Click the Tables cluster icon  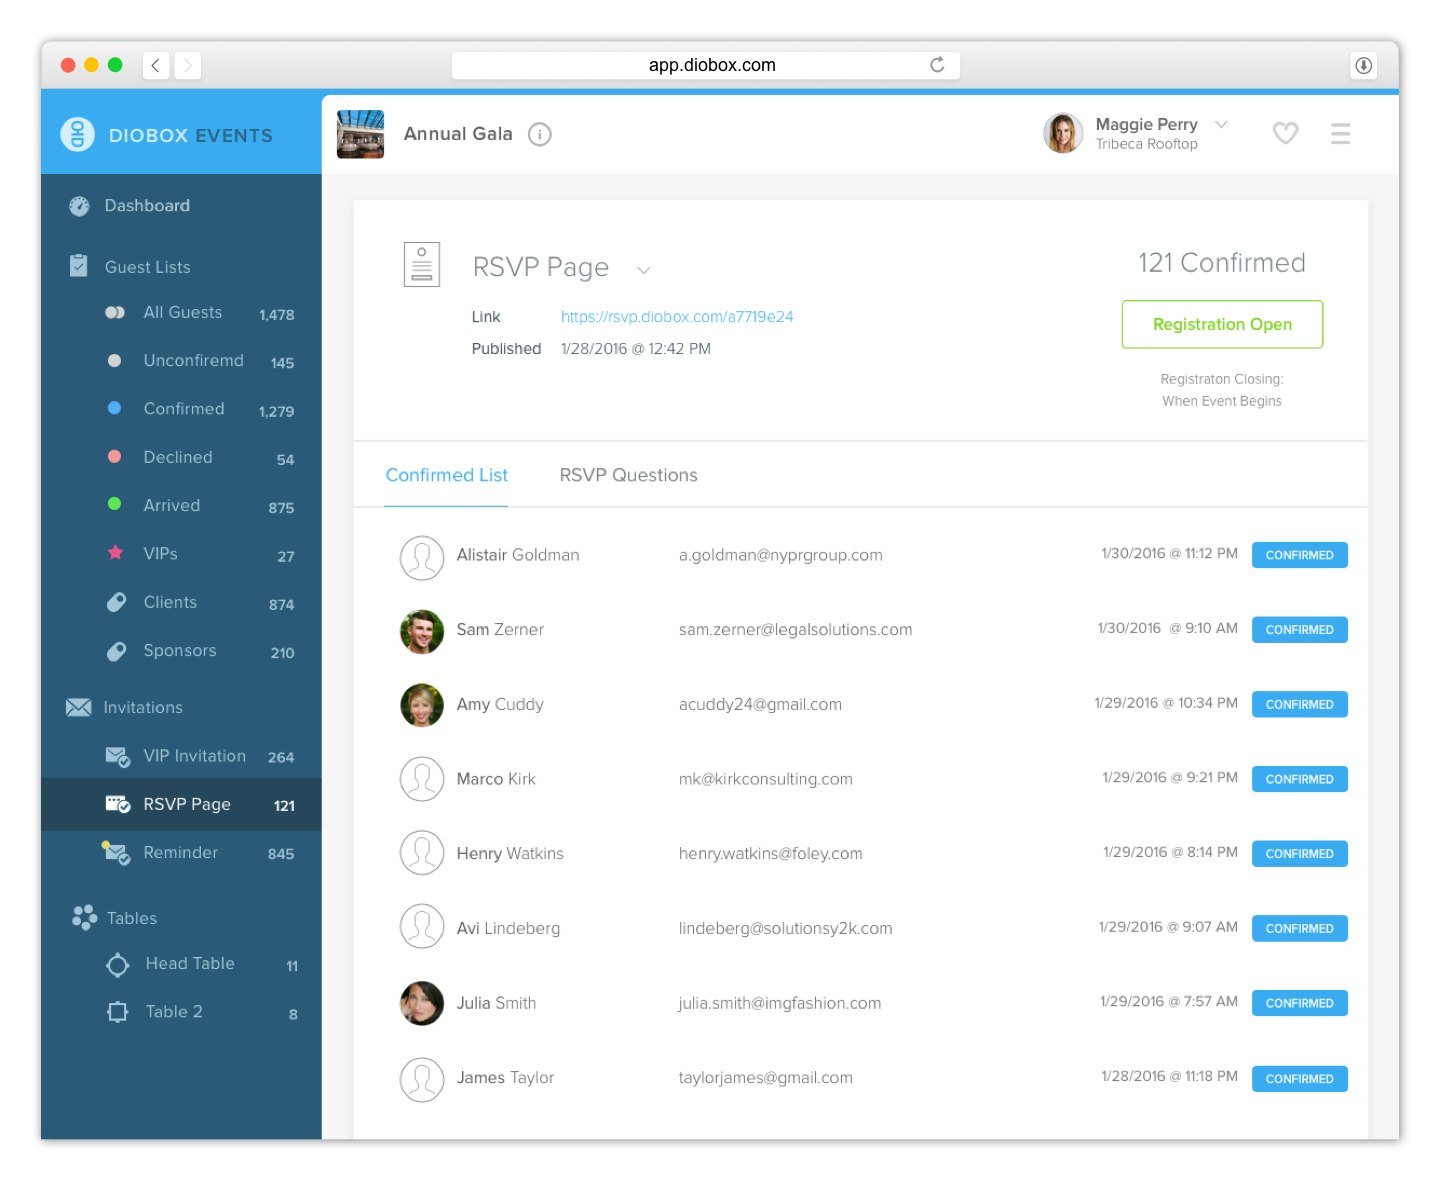click(84, 917)
